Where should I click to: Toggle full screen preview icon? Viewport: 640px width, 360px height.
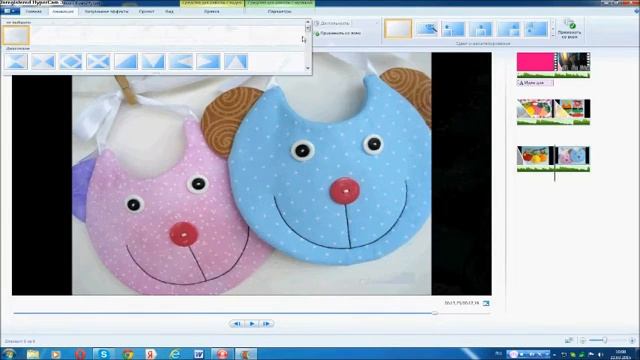[x=486, y=303]
